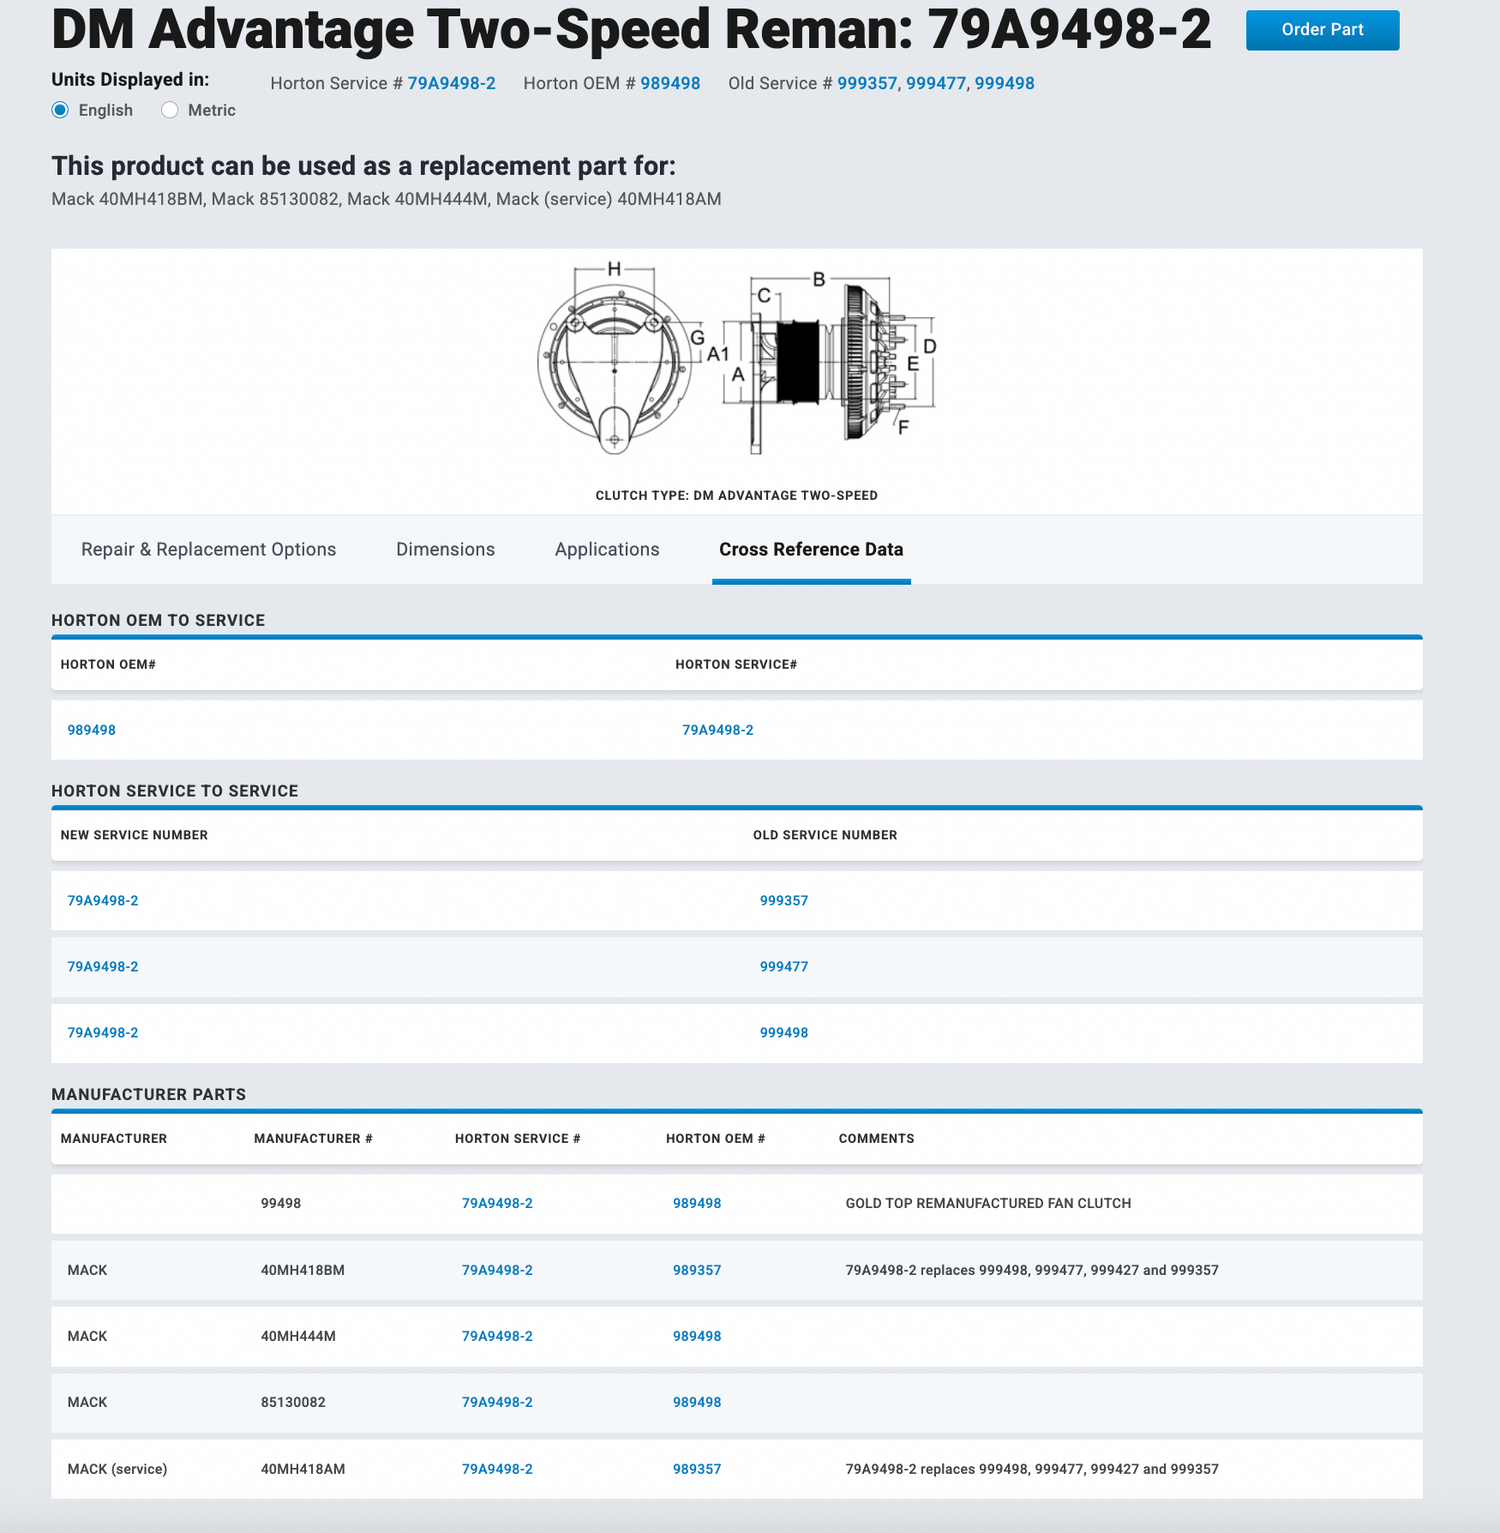Open 79A9498-2 in Horton OEM to Service table
This screenshot has width=1500, height=1533.
718,730
